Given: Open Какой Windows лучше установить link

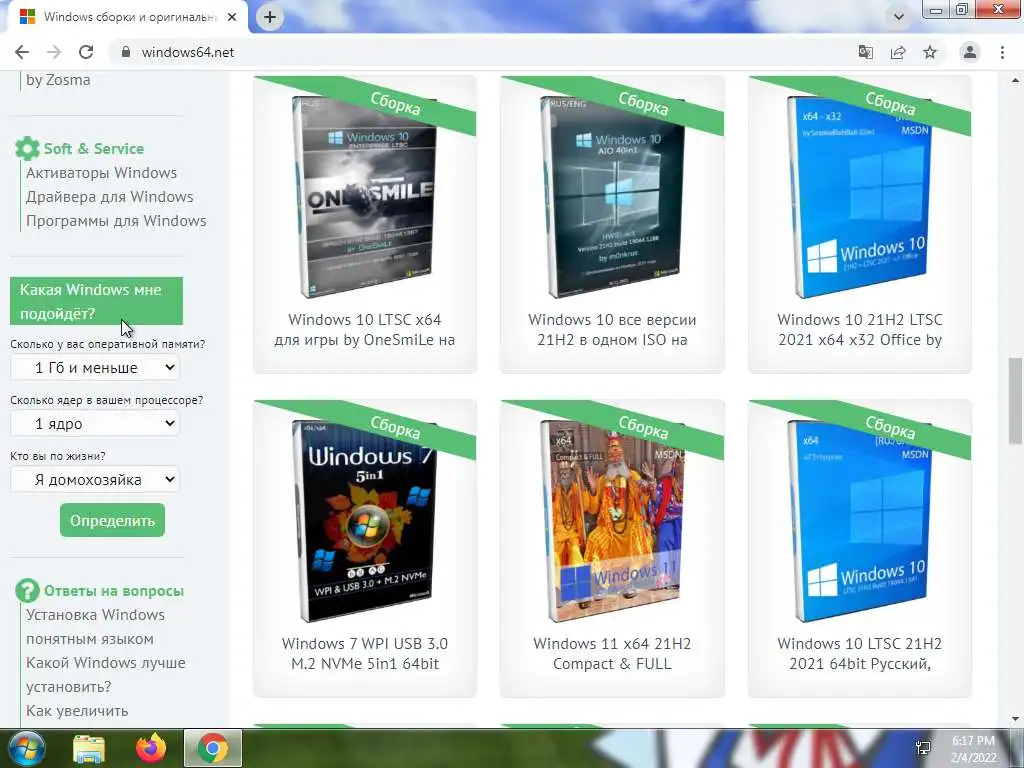Looking at the screenshot, I should 106,675.
